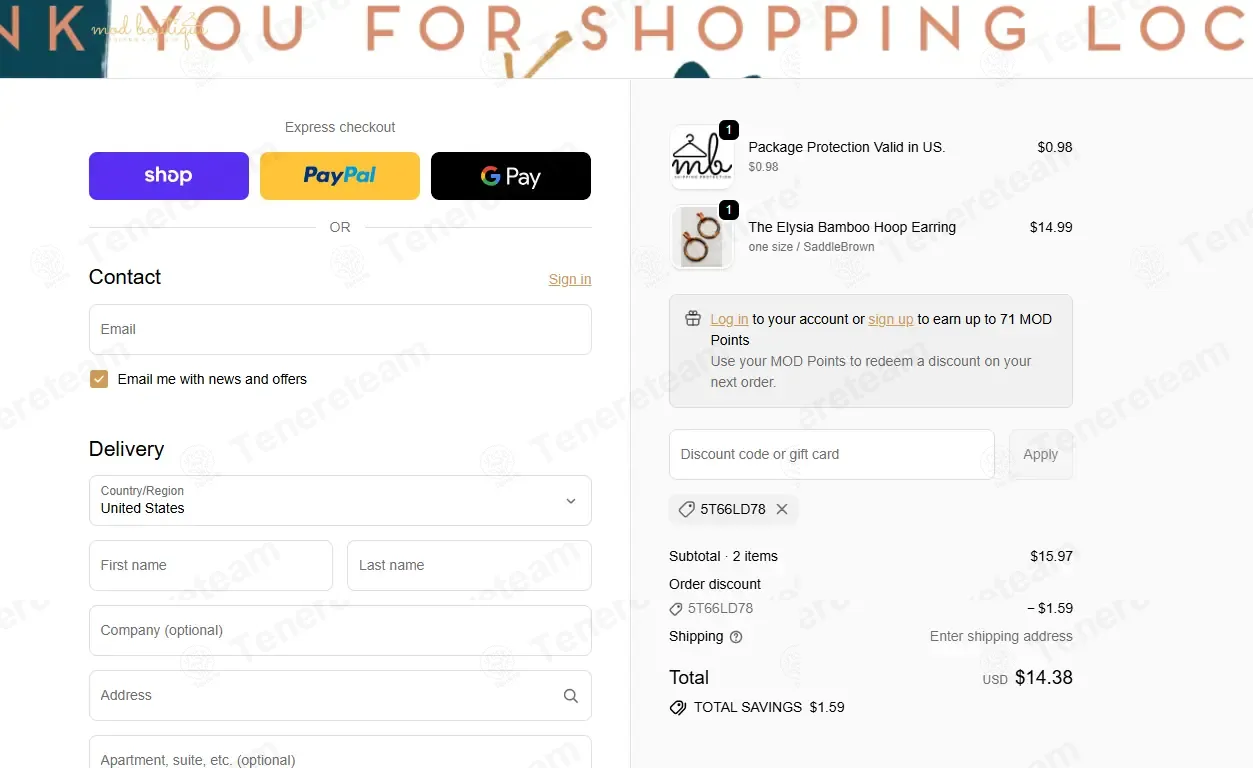Click the Apply discount button
Image resolution: width=1253 pixels, height=768 pixels.
1041,454
